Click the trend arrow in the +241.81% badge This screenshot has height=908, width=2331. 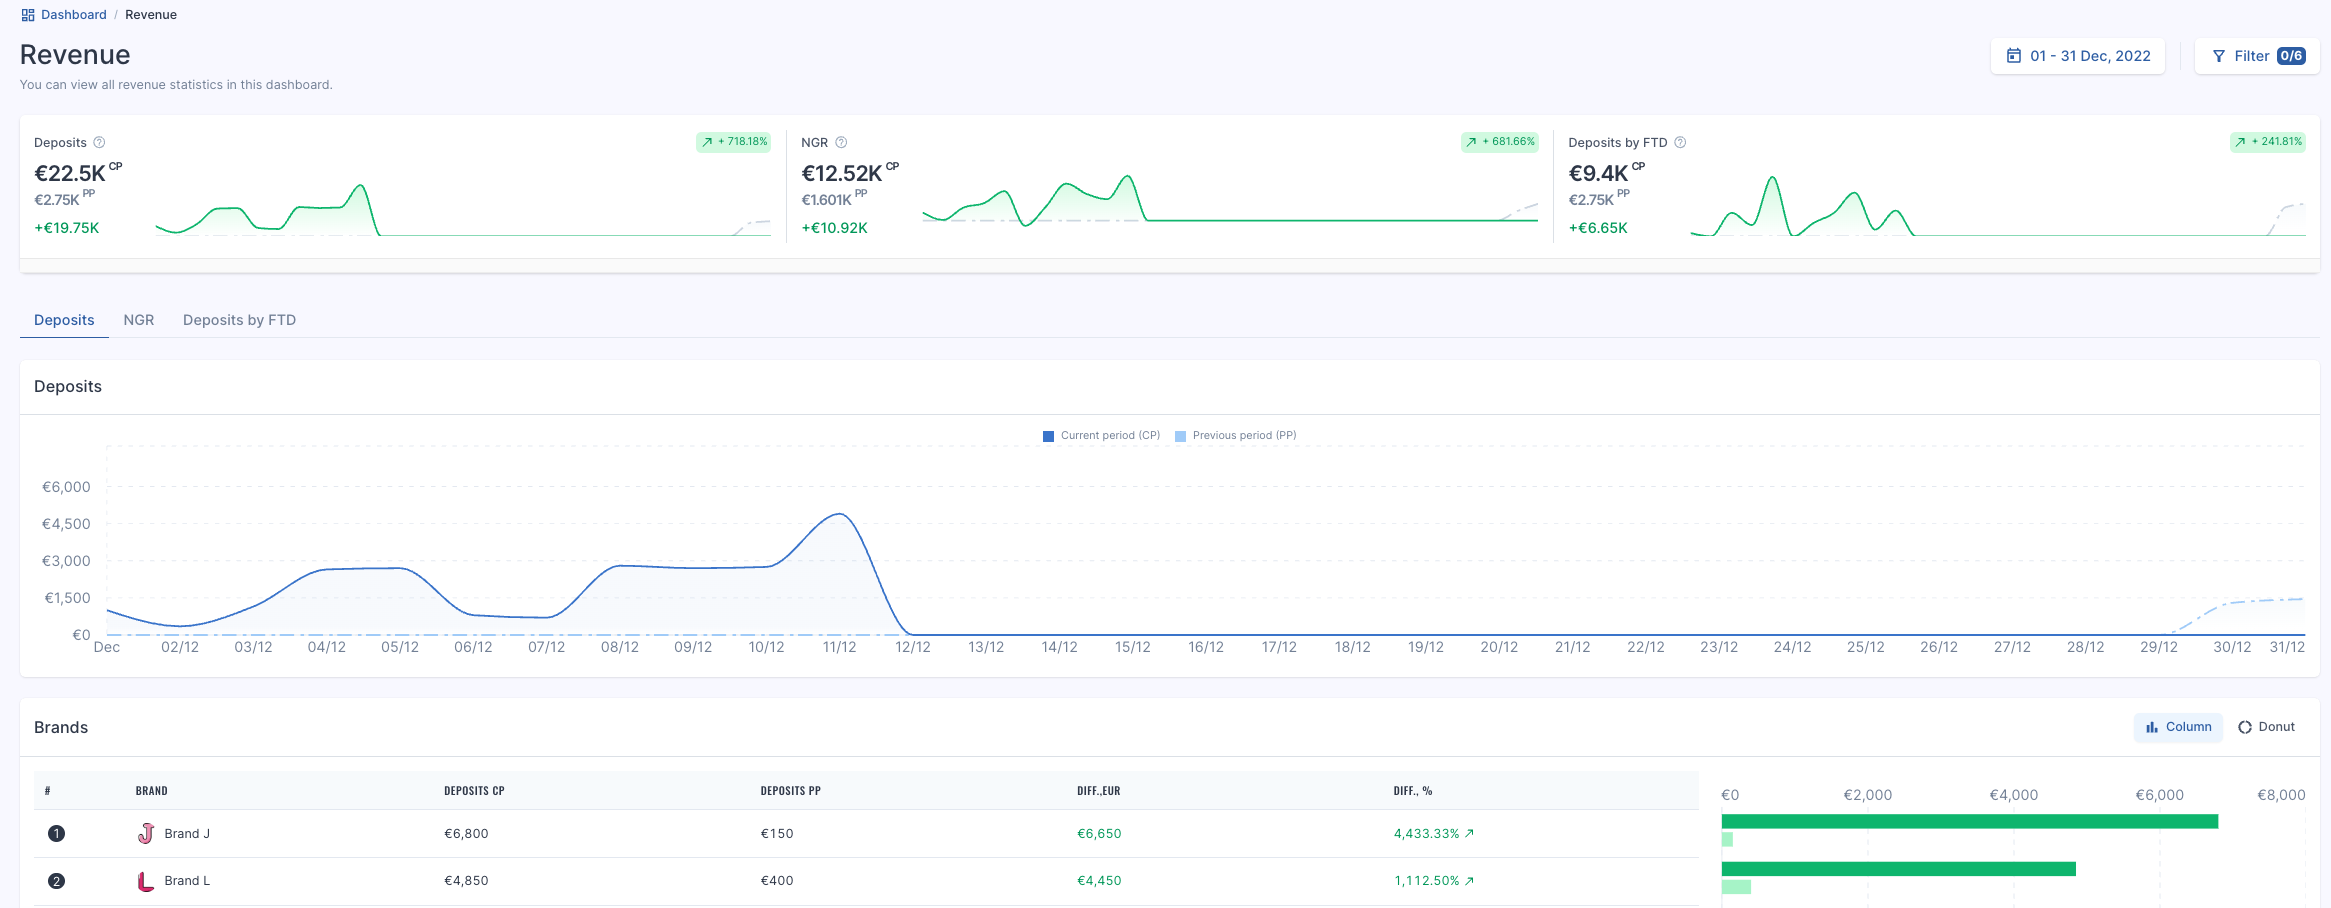click(x=2240, y=142)
